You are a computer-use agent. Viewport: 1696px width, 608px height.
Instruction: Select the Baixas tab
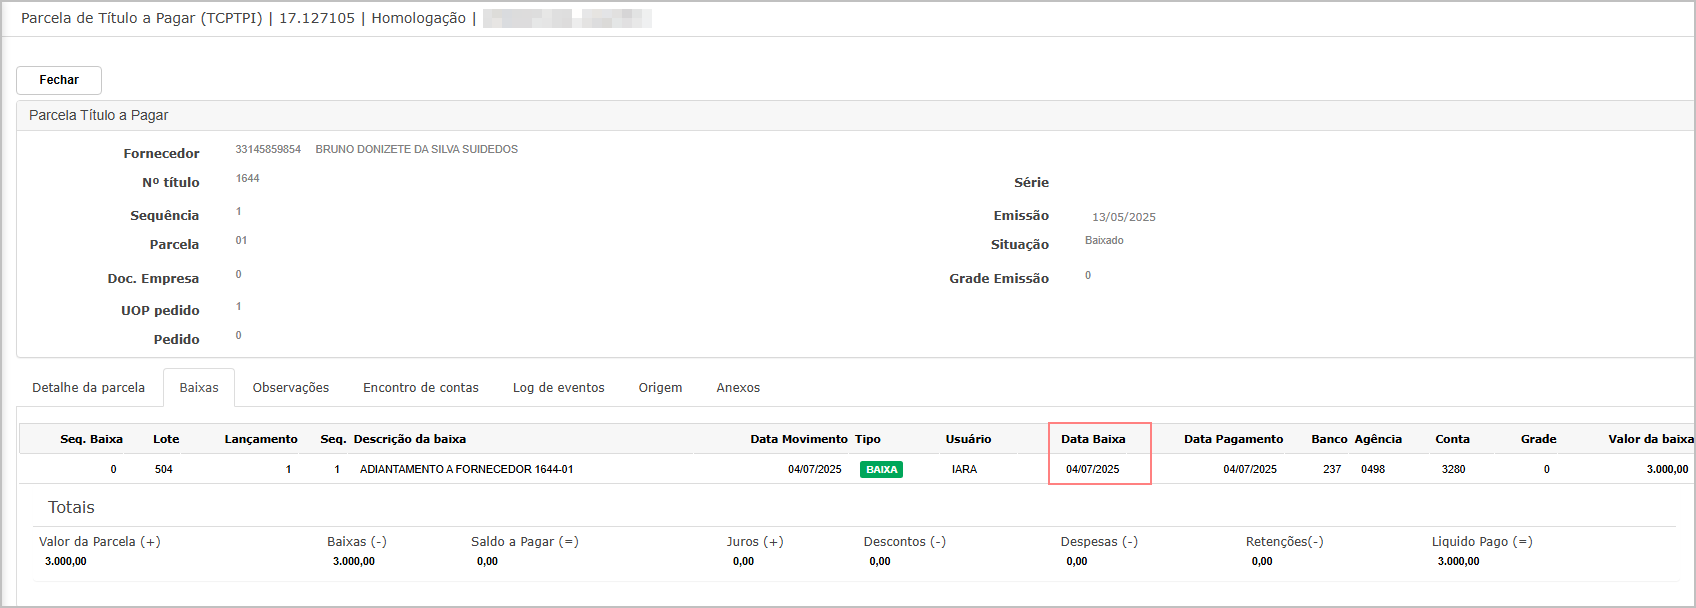199,388
